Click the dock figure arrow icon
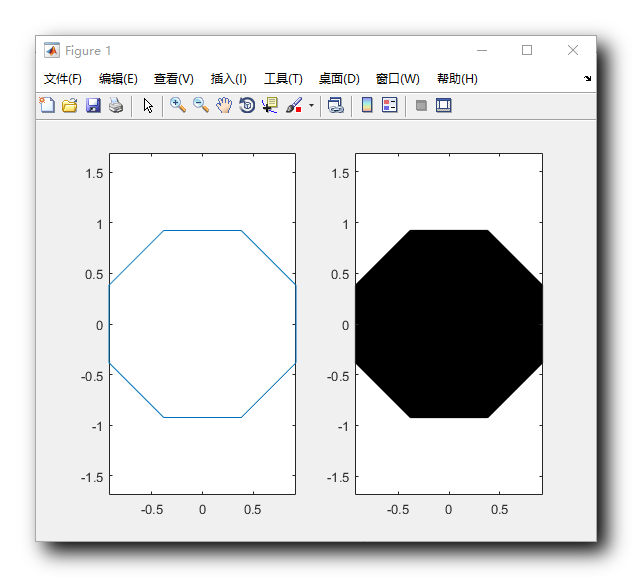The image size is (632, 577). (588, 79)
